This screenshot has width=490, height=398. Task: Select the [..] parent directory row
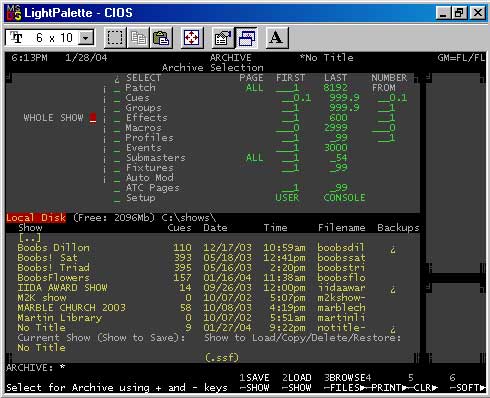tap(213, 238)
